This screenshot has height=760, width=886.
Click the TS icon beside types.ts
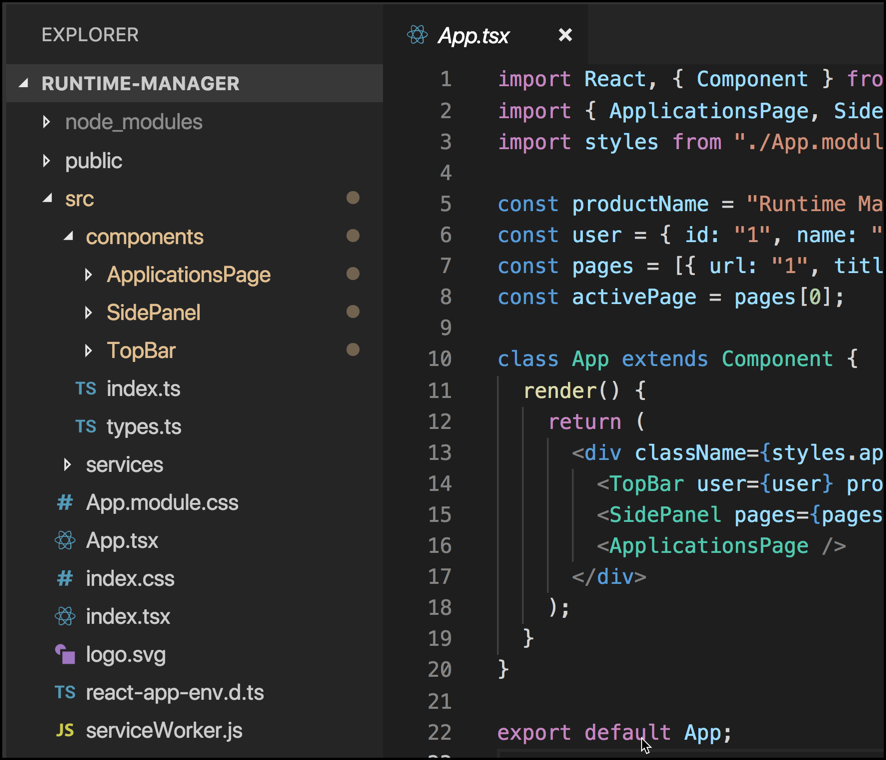click(86, 427)
